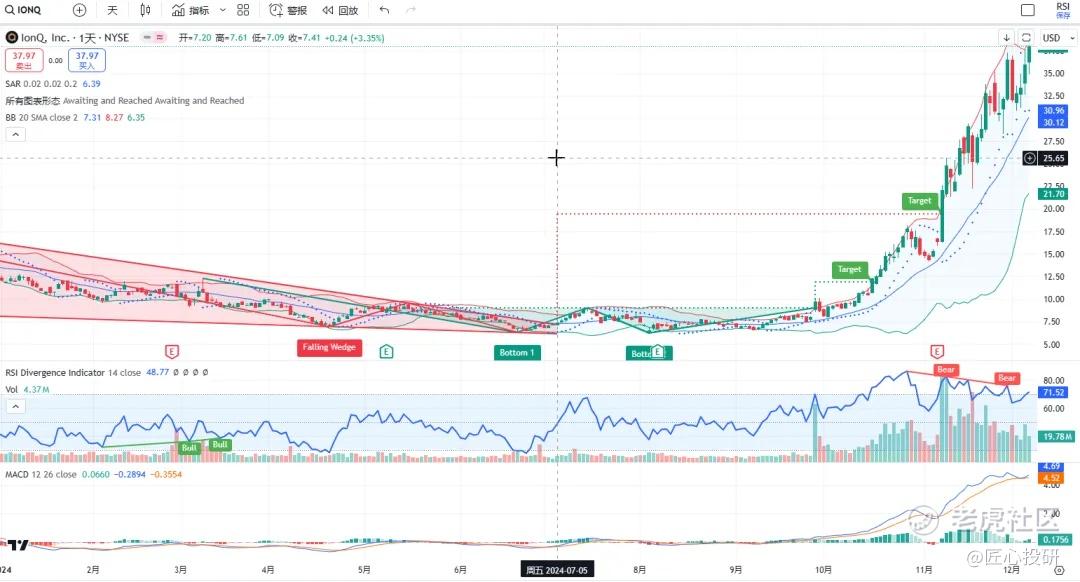Click the 周五 2024-07-05 date label
Viewport: 1080px width, 582px height.
tap(557, 570)
